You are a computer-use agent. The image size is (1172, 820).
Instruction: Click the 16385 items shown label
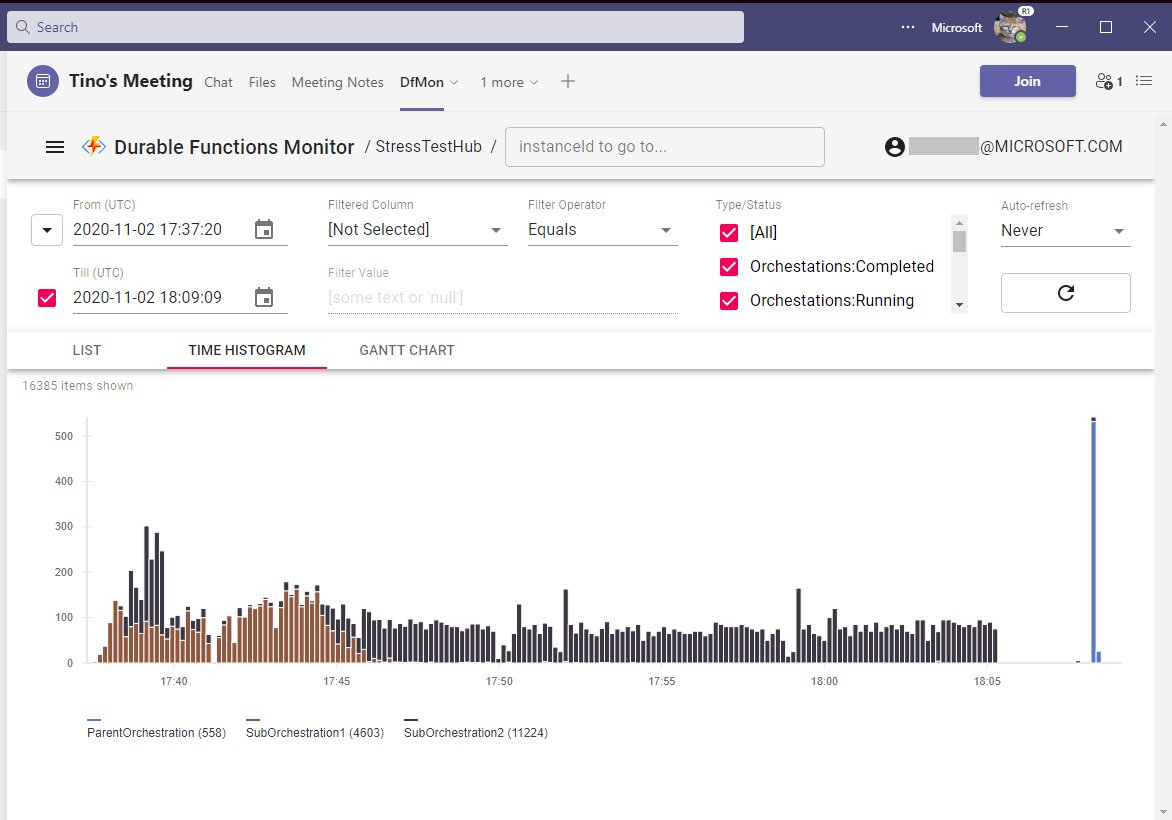pyautogui.click(x=78, y=386)
